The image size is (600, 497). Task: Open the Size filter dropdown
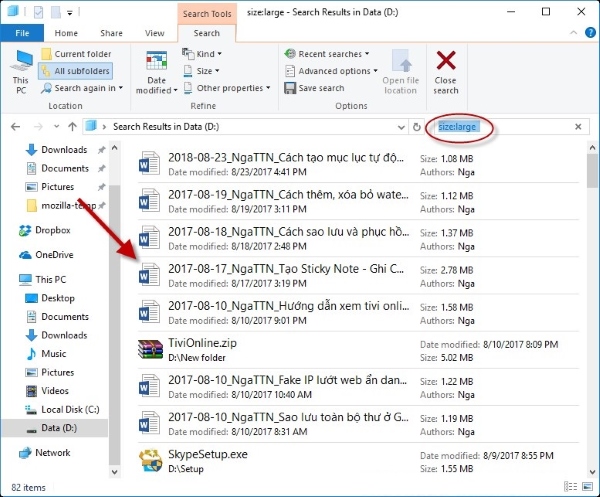208,71
